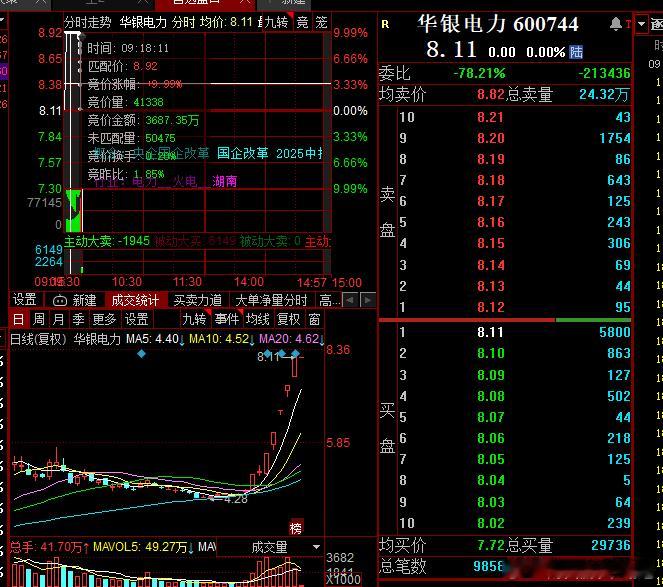Click buy volume 5800 at level 1
Screen dimensions: 663x587
pyautogui.click(x=614, y=332)
